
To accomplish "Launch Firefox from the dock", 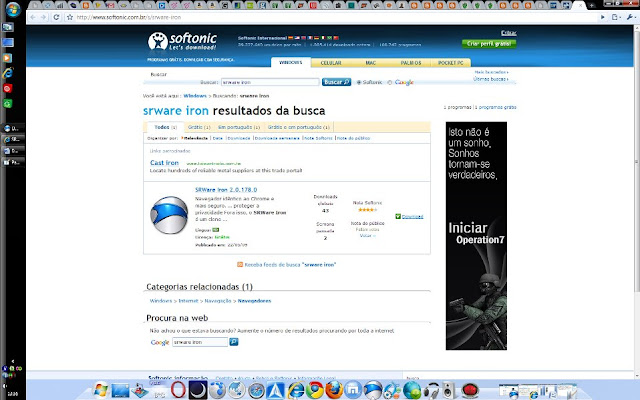I will tap(333, 390).
